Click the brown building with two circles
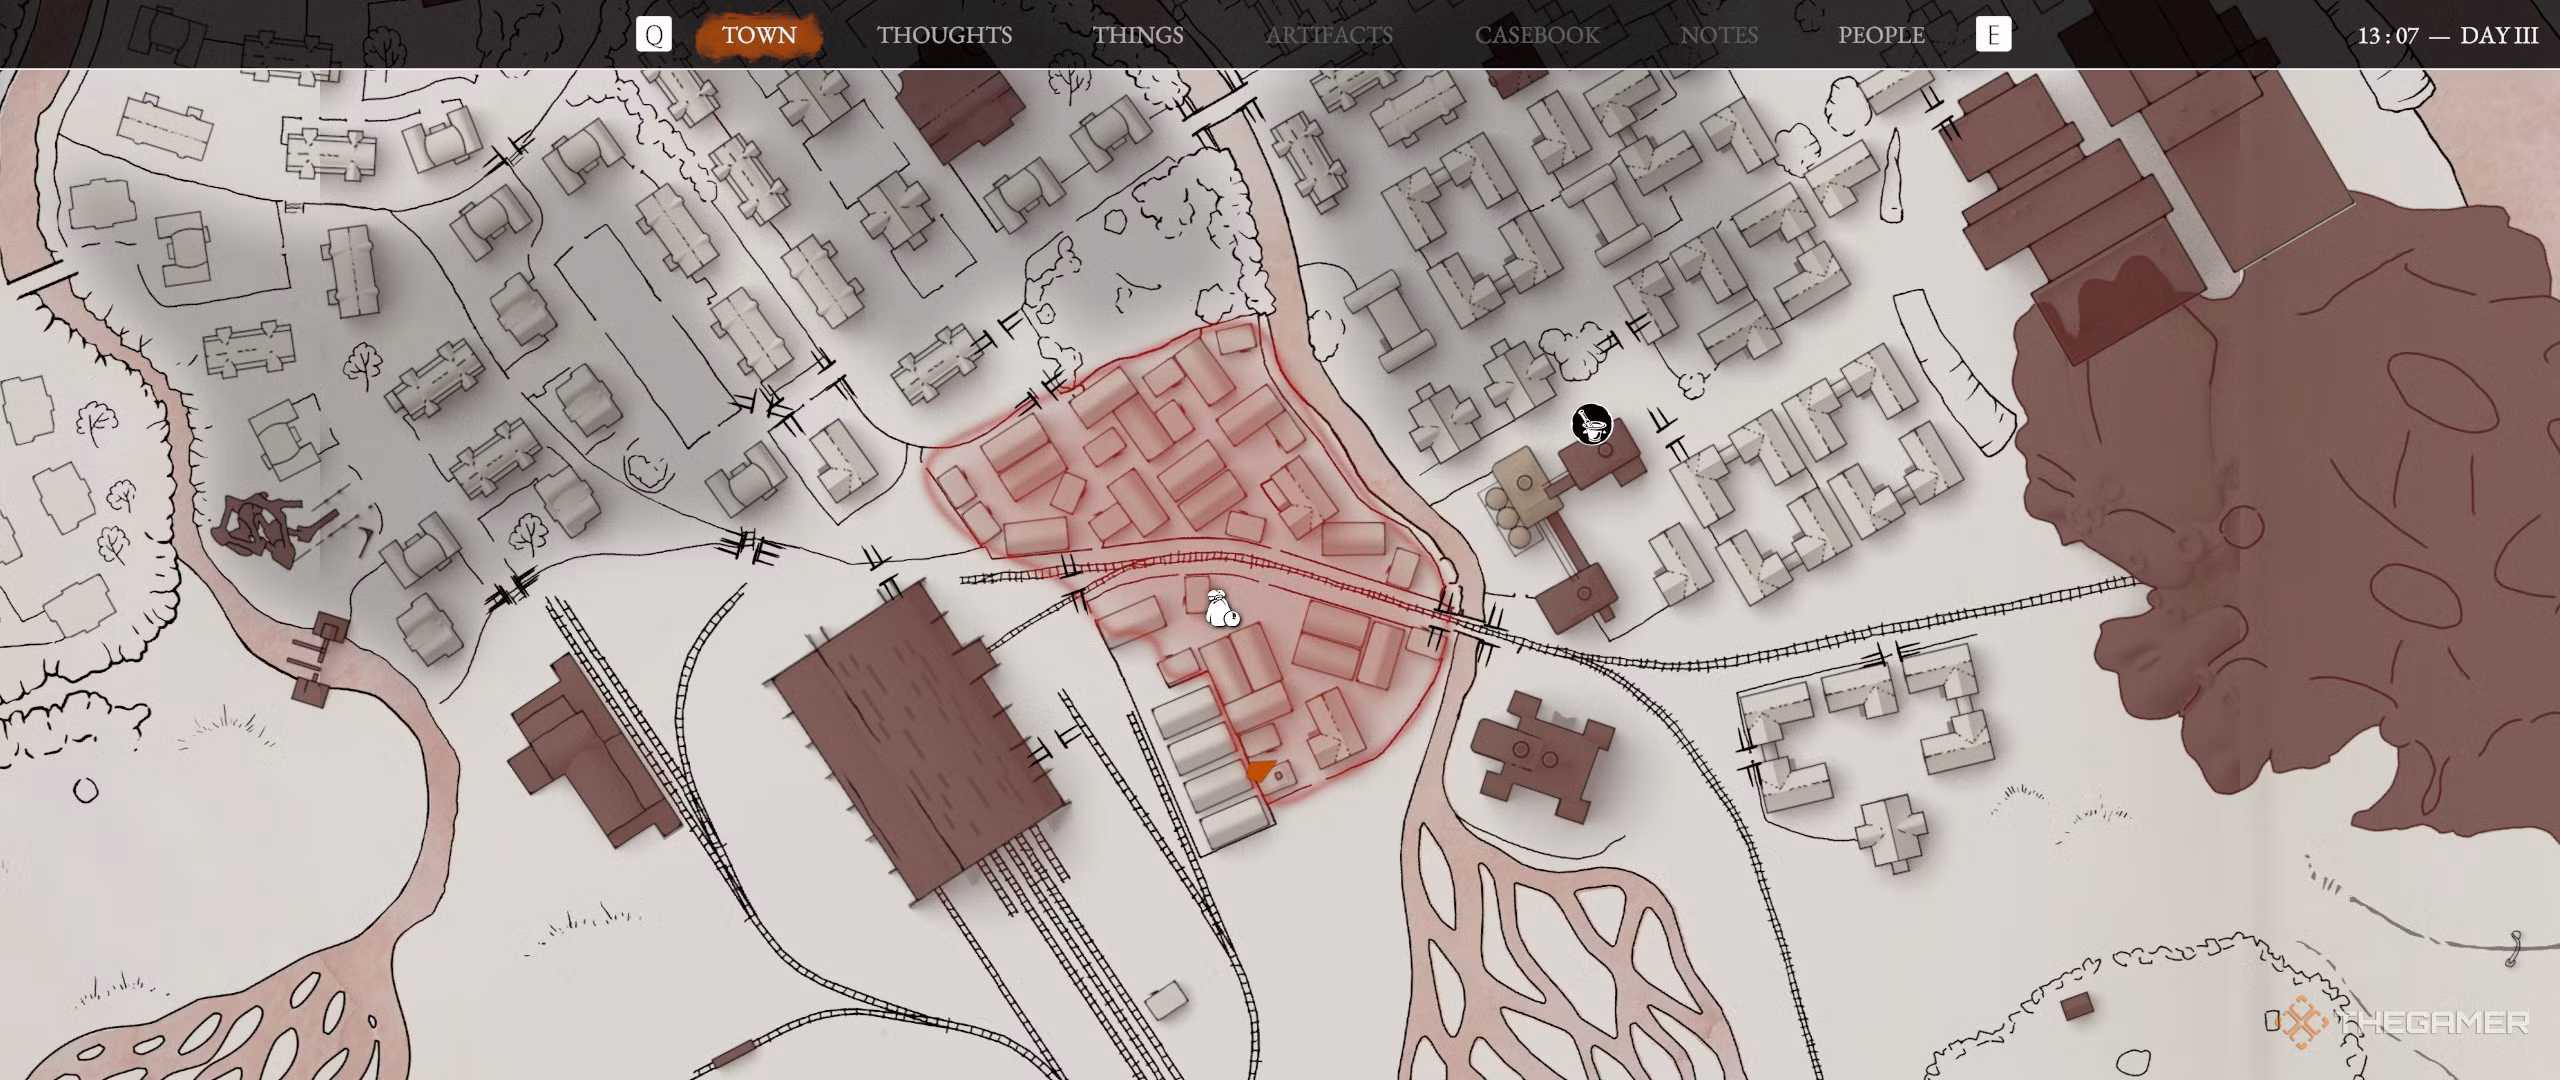 [1536, 756]
